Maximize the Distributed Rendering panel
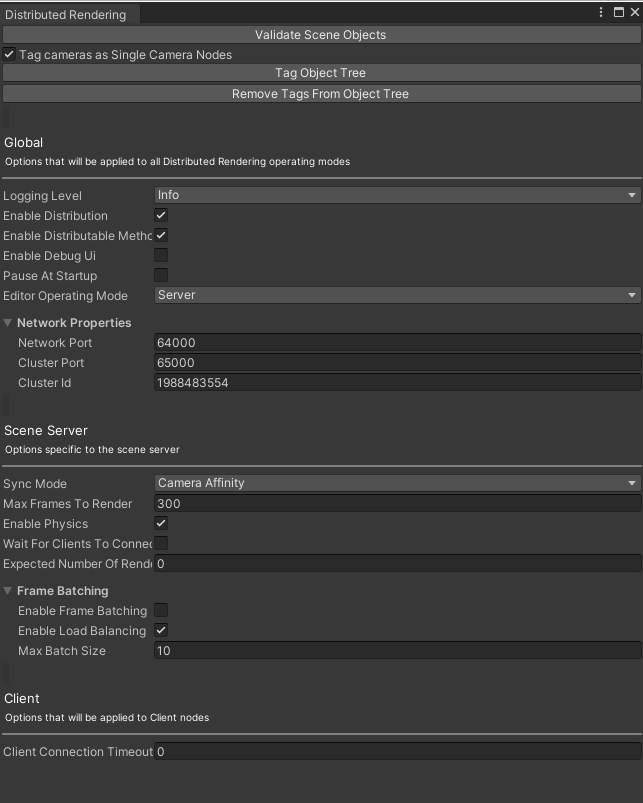 point(618,13)
